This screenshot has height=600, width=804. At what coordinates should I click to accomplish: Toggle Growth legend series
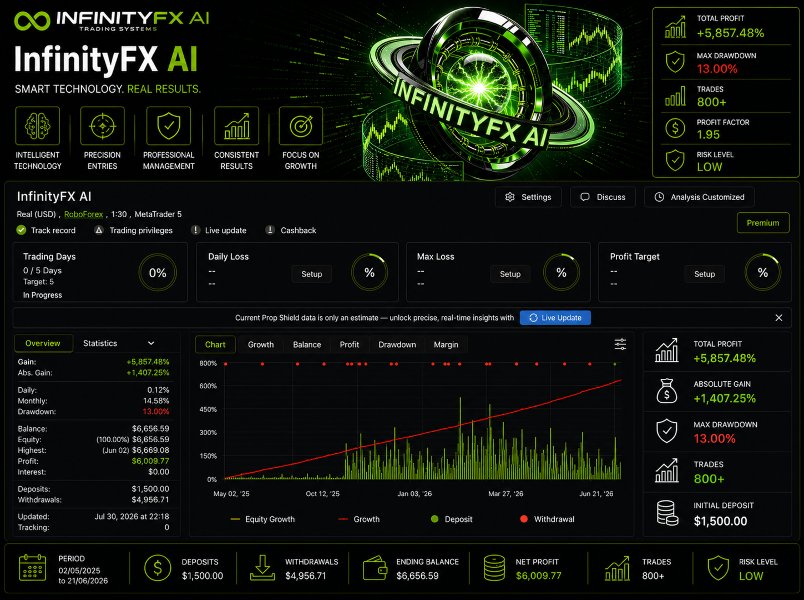359,519
